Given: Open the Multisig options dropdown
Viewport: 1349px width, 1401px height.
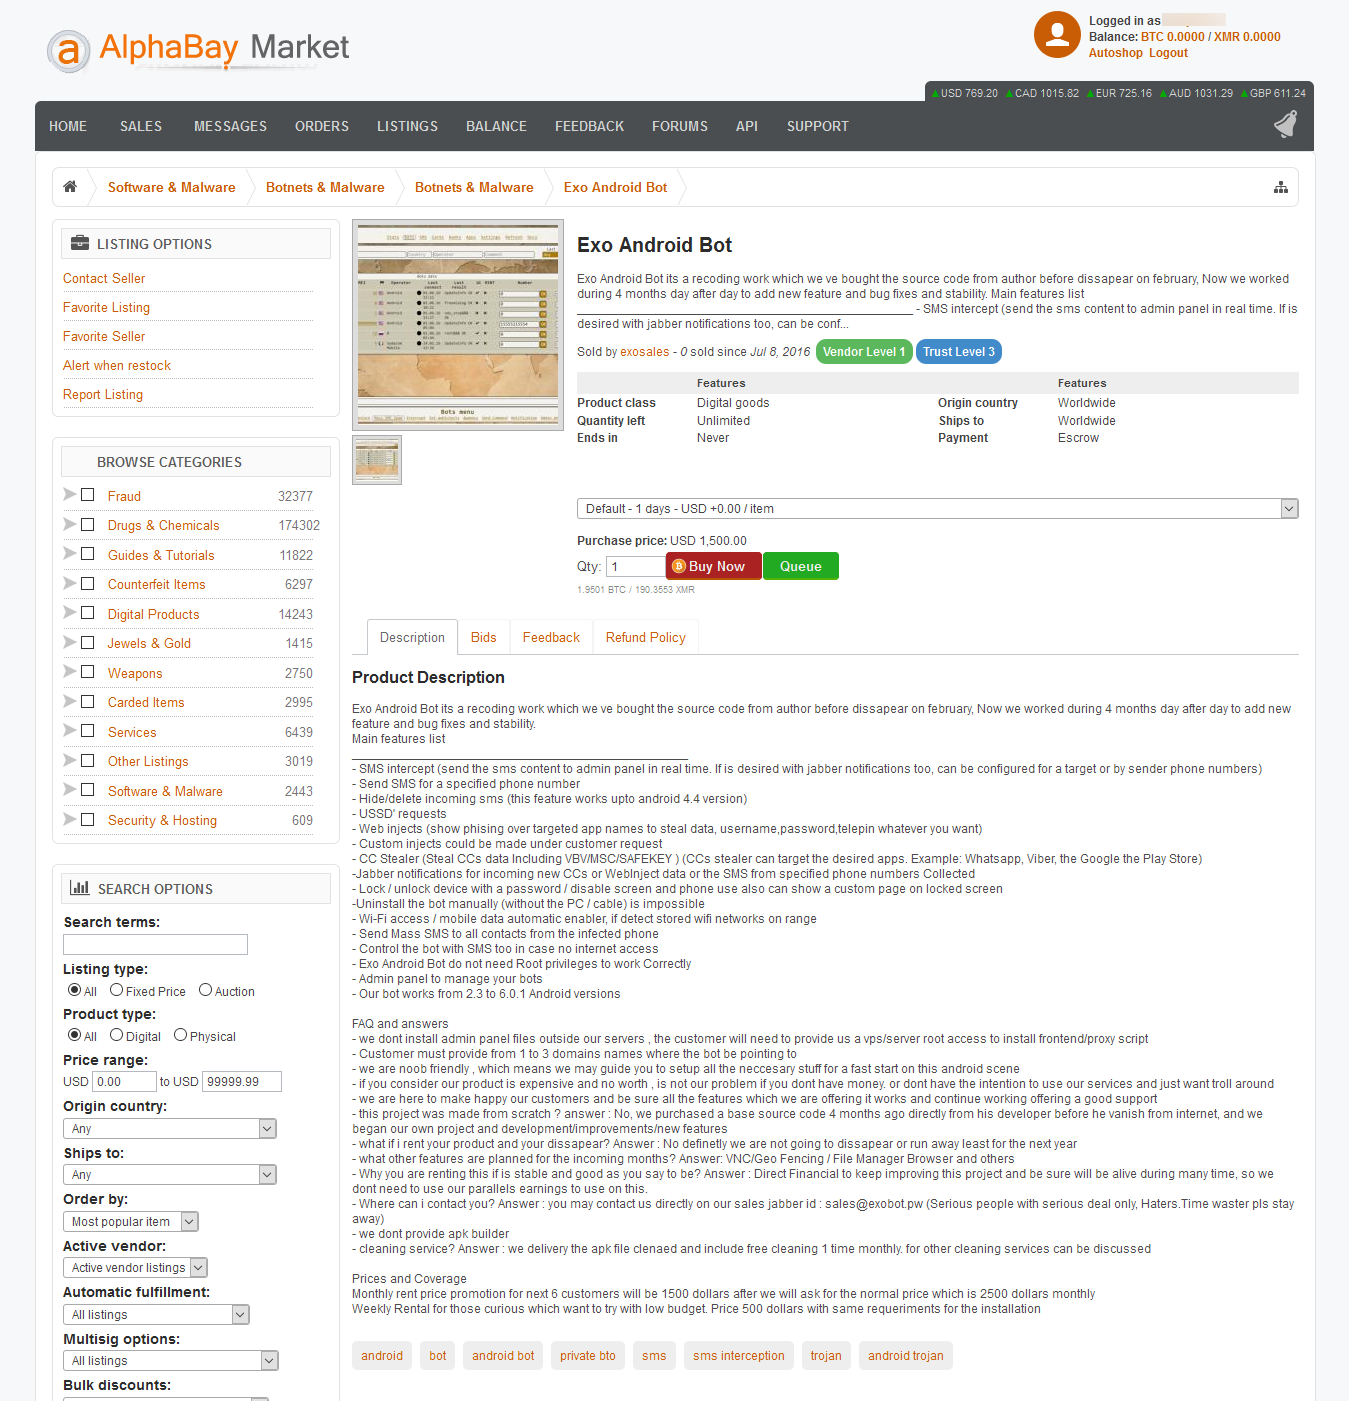Looking at the screenshot, I should tap(170, 1360).
